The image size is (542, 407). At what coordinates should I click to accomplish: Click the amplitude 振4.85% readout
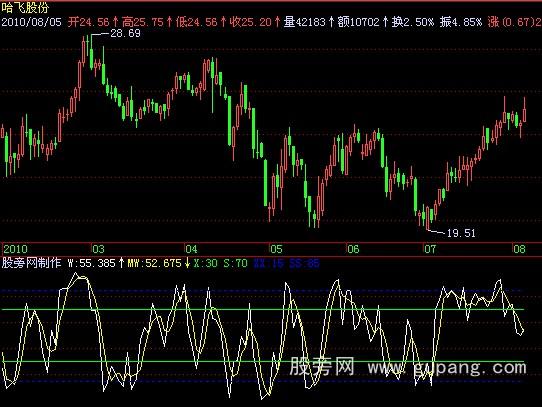461,22
